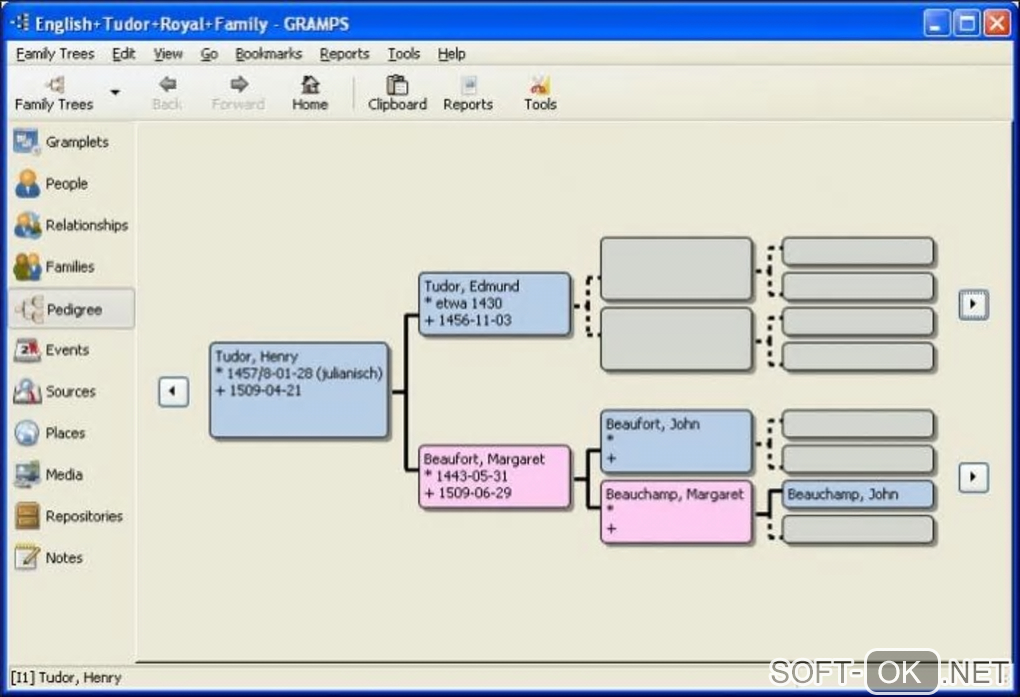
Task: Open the Bookmarks menu
Action: (269, 54)
